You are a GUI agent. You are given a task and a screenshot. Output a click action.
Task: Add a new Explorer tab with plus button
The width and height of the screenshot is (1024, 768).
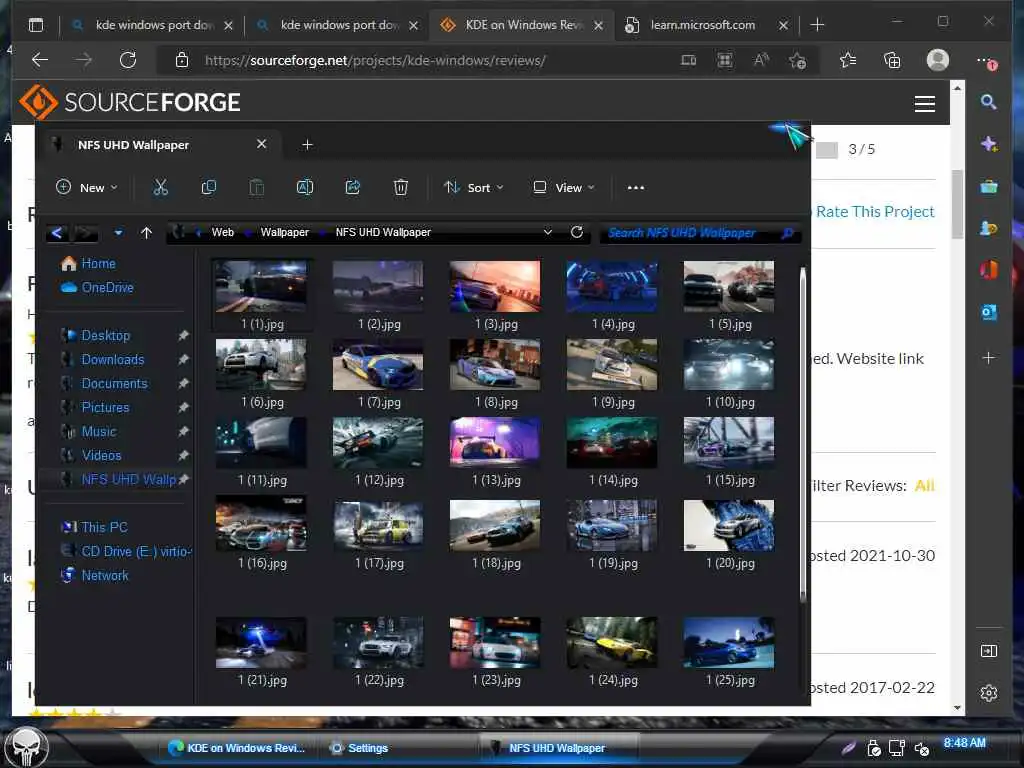pyautogui.click(x=307, y=144)
